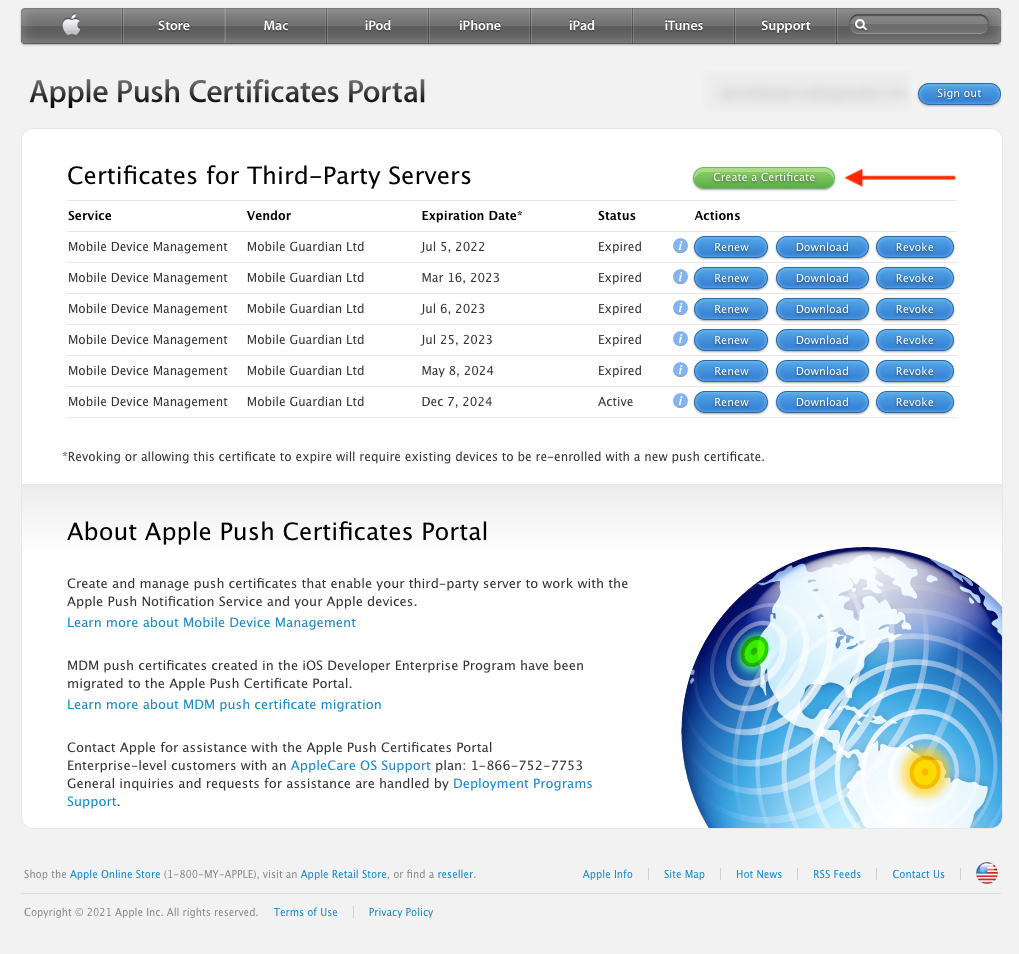Image resolution: width=1019 pixels, height=954 pixels.
Task: Open the Mac tab in navigation
Action: (x=276, y=25)
